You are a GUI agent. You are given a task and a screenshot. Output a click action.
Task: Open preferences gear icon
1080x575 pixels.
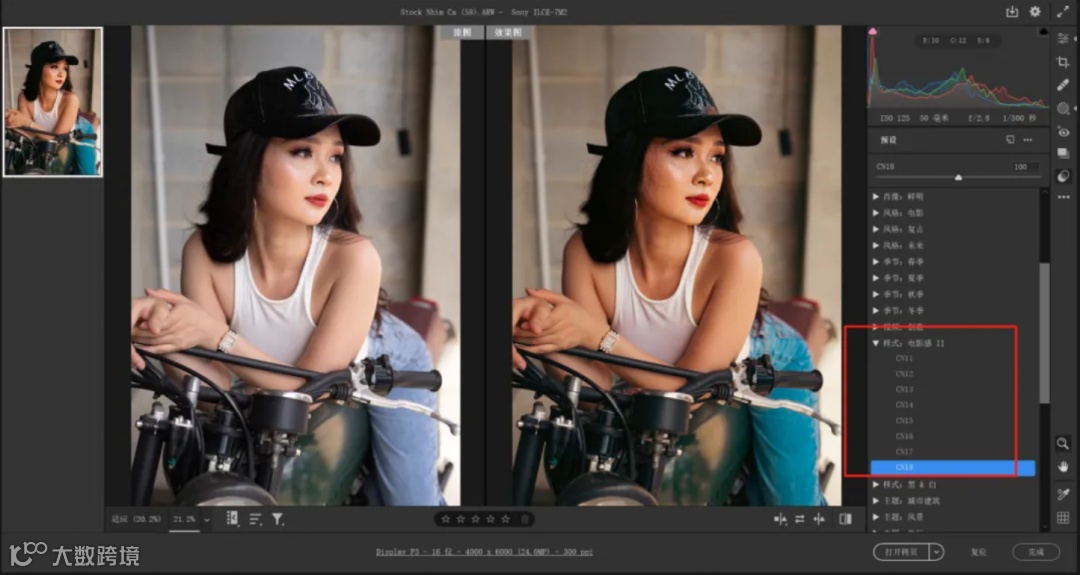click(x=1035, y=12)
